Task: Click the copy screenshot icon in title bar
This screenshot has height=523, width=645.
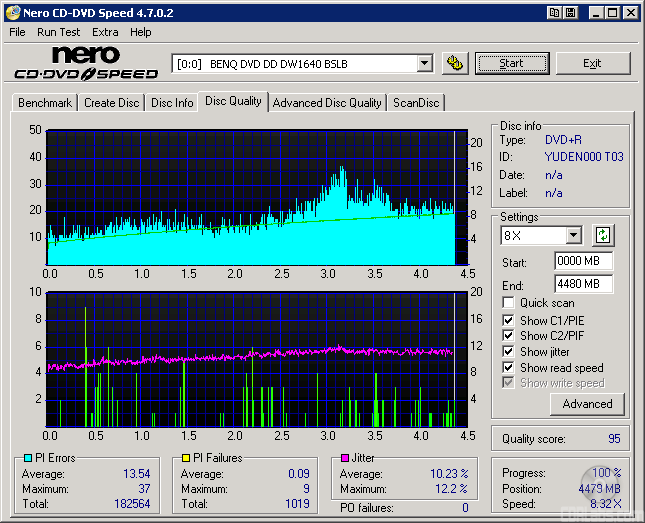Action: click(553, 13)
